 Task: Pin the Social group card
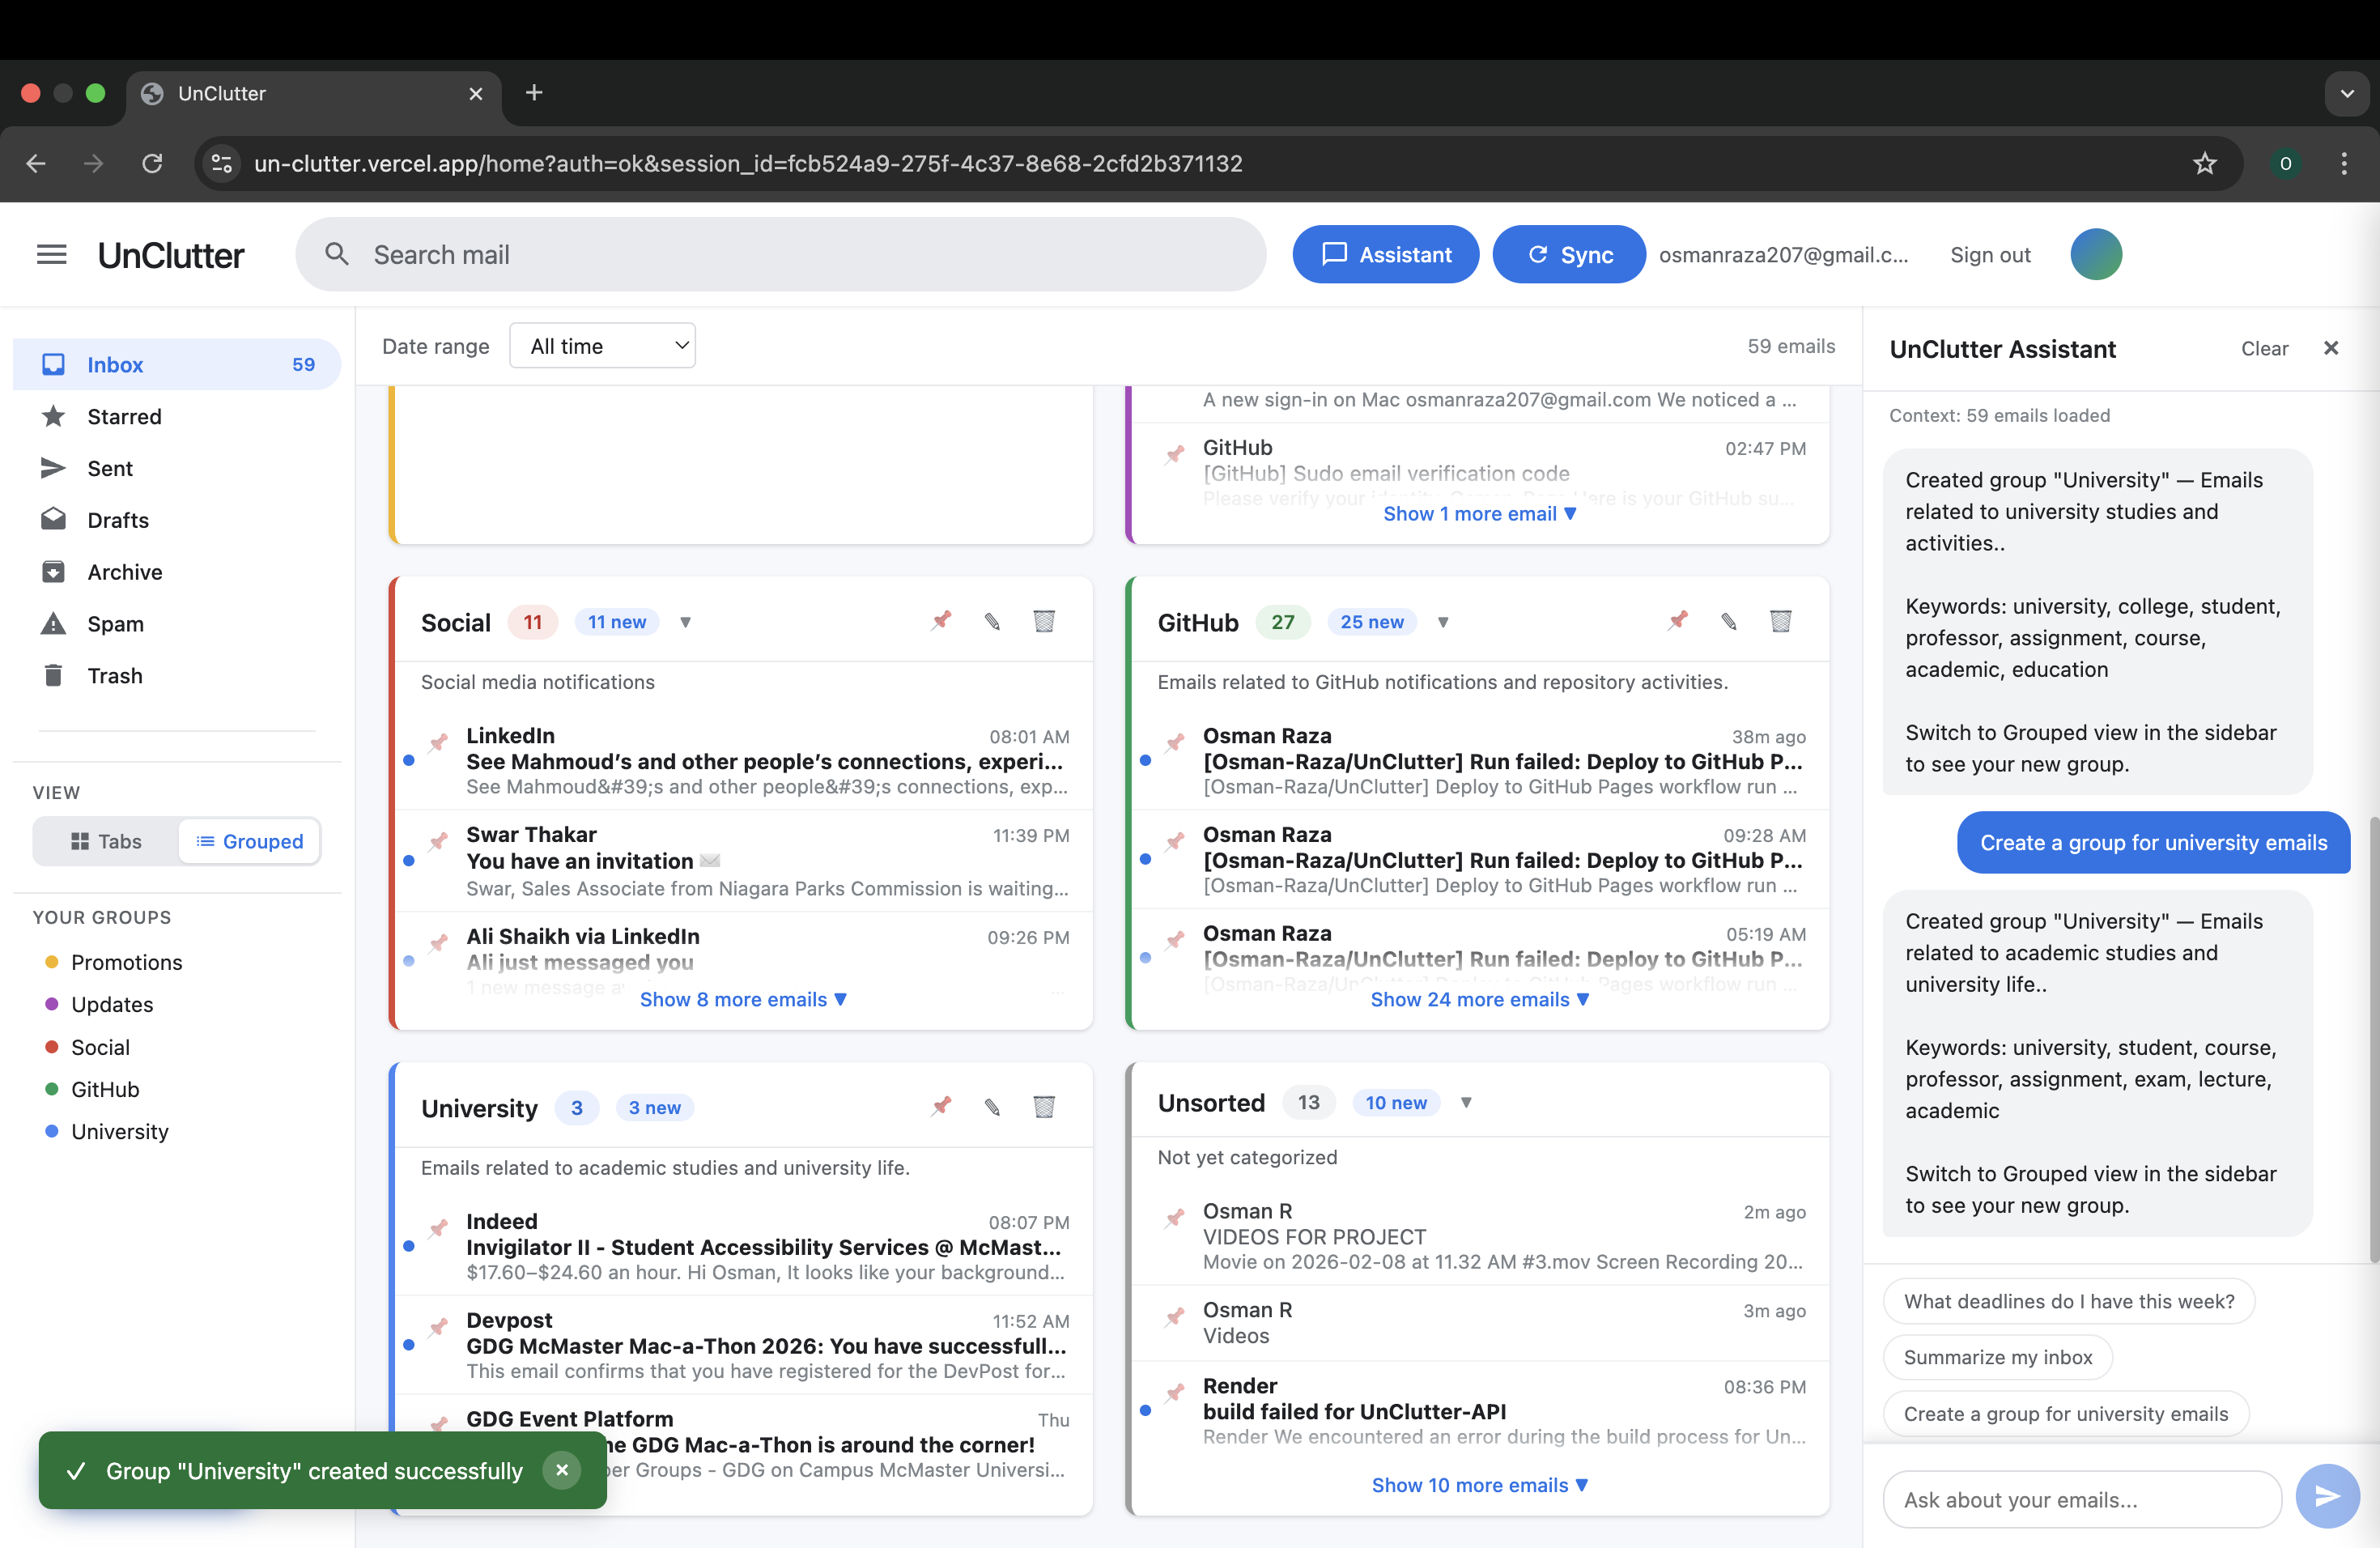941,621
